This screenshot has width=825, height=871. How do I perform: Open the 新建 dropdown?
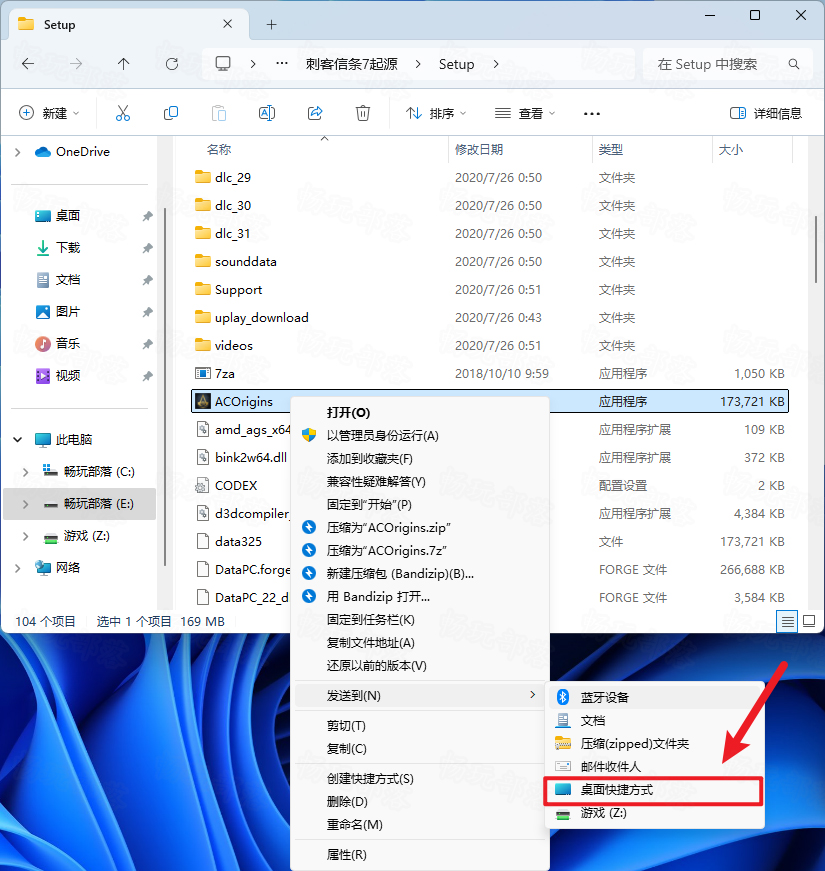(49, 113)
